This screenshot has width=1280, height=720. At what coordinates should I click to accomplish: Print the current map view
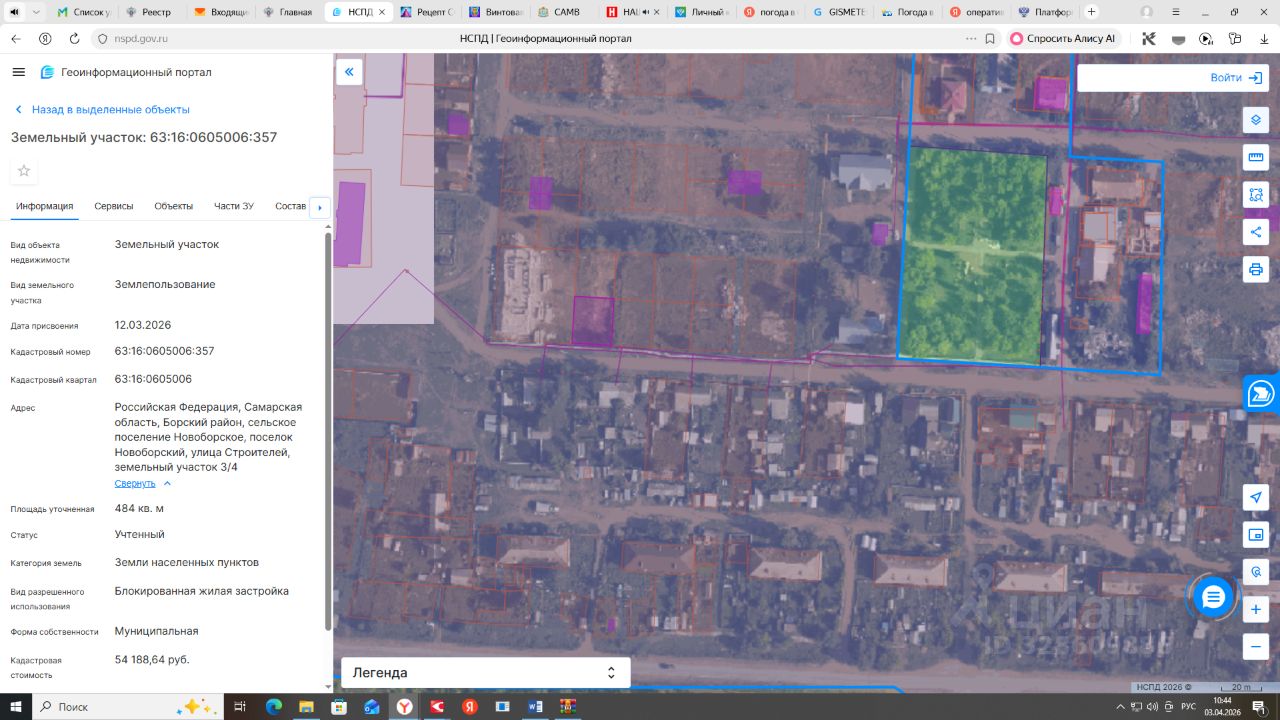(x=1256, y=269)
